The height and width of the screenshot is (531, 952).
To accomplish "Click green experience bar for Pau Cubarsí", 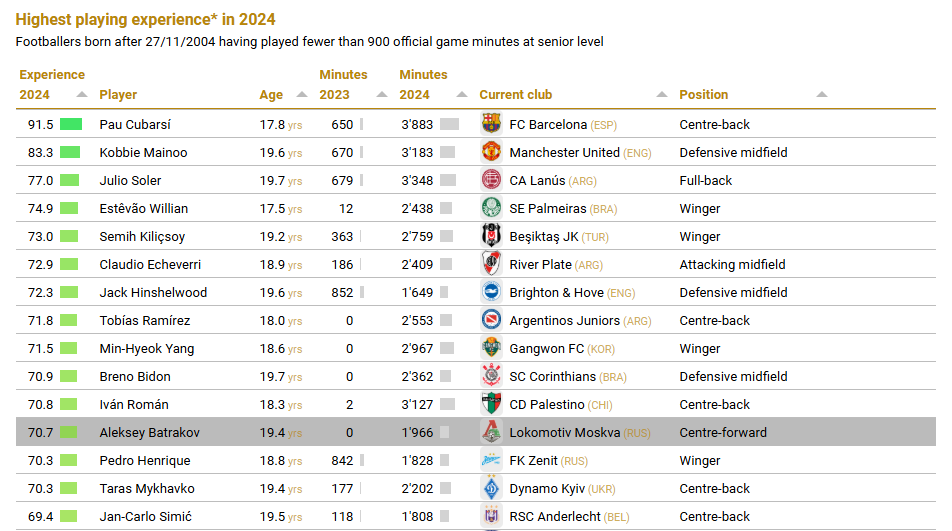I will click(70, 125).
